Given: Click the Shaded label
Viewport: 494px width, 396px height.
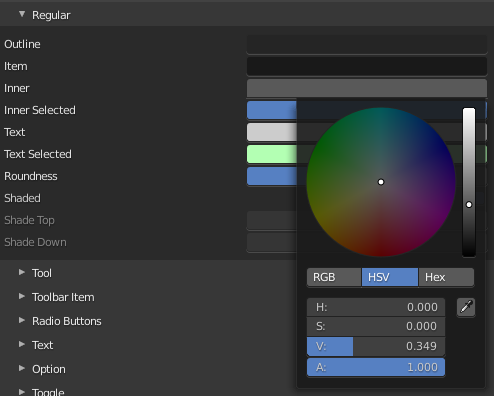Looking at the screenshot, I should 22,198.
